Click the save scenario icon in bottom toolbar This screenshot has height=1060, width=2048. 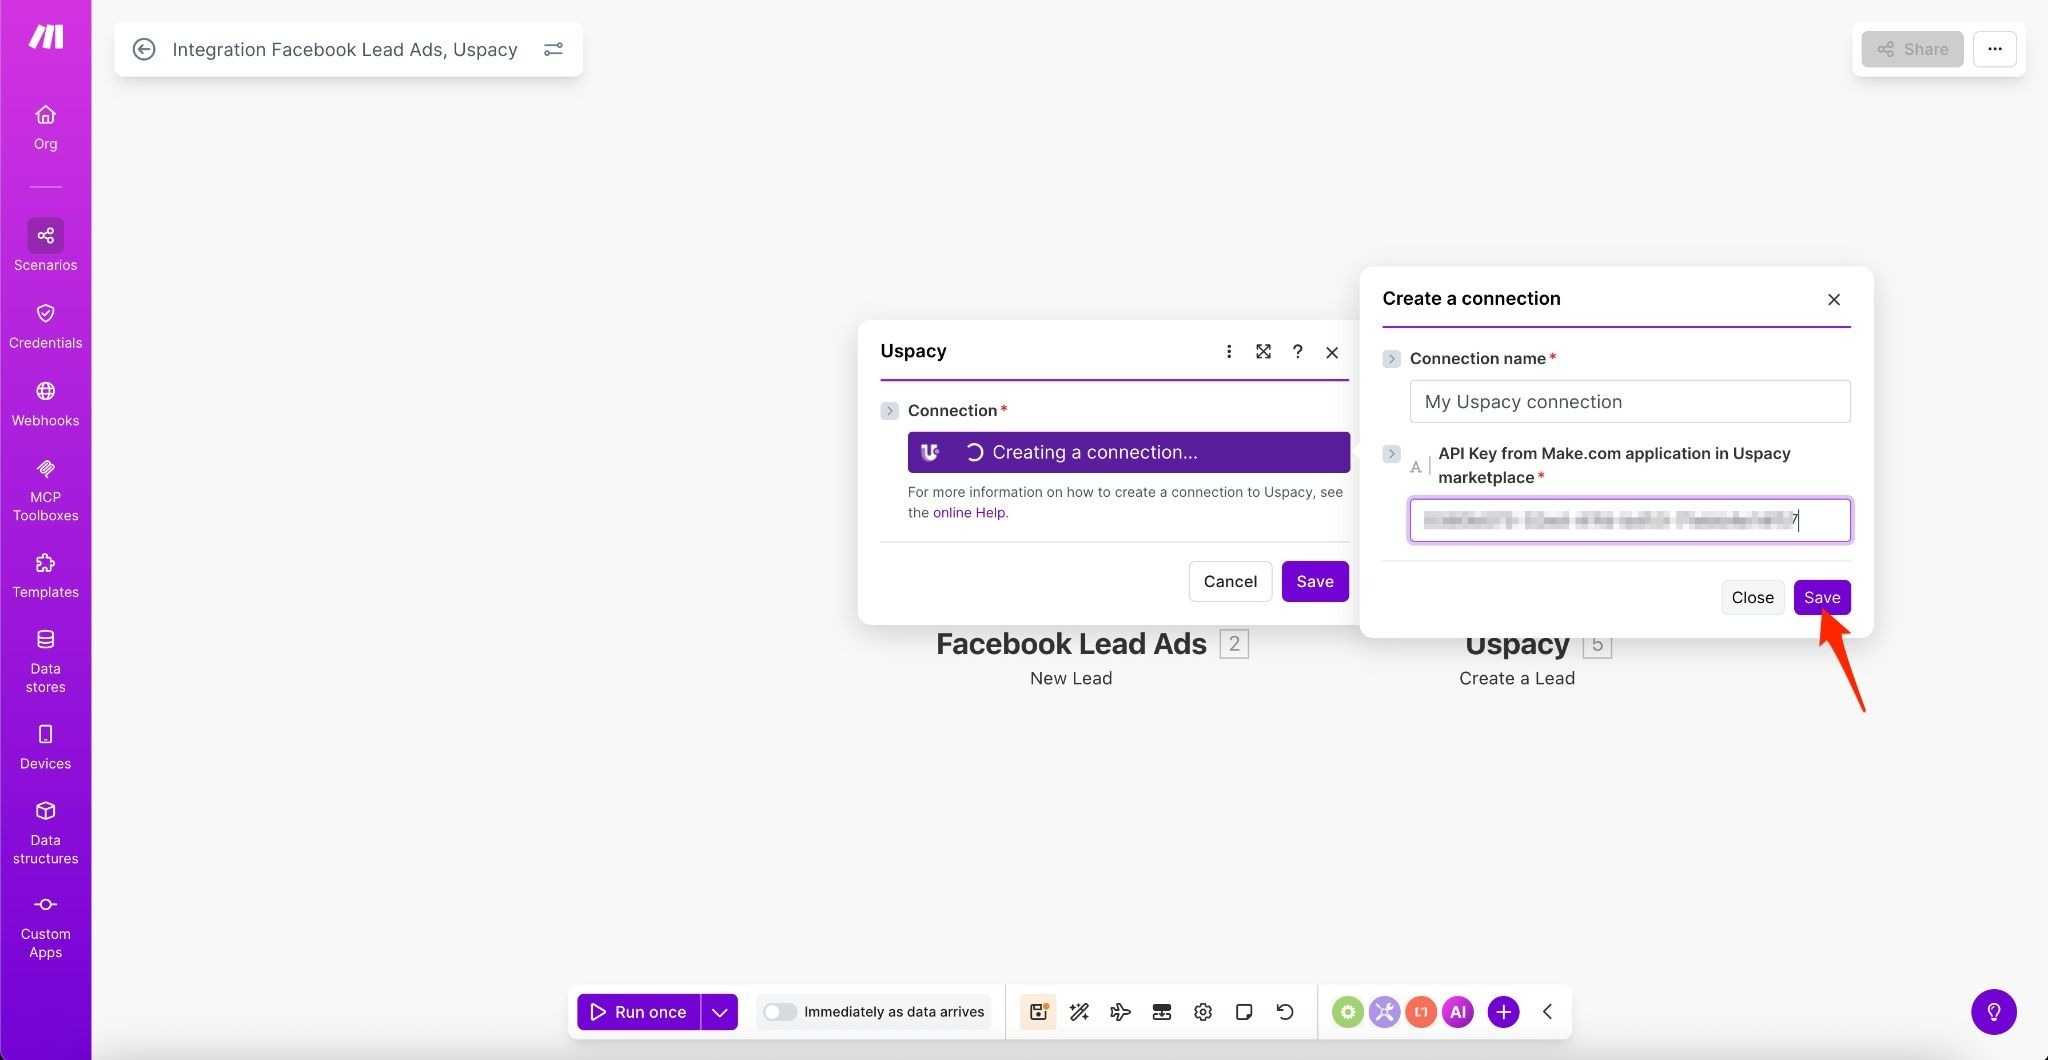1038,1012
